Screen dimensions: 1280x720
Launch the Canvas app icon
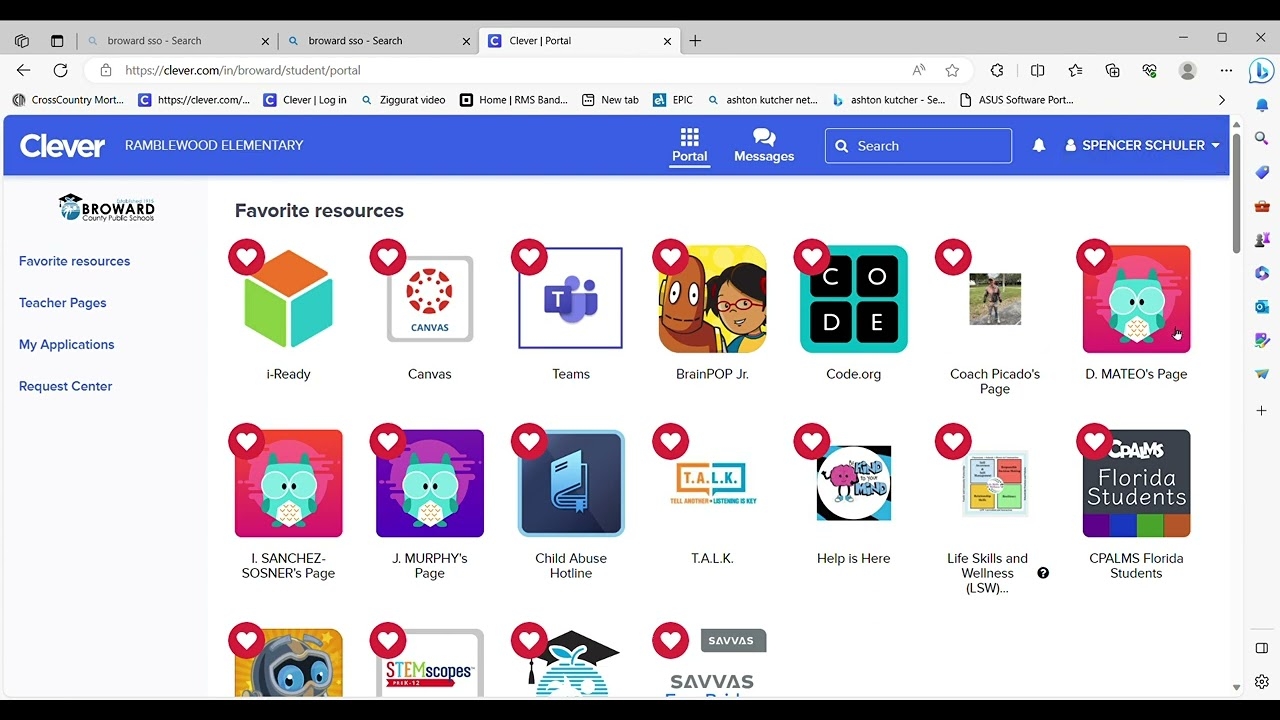pyautogui.click(x=430, y=299)
